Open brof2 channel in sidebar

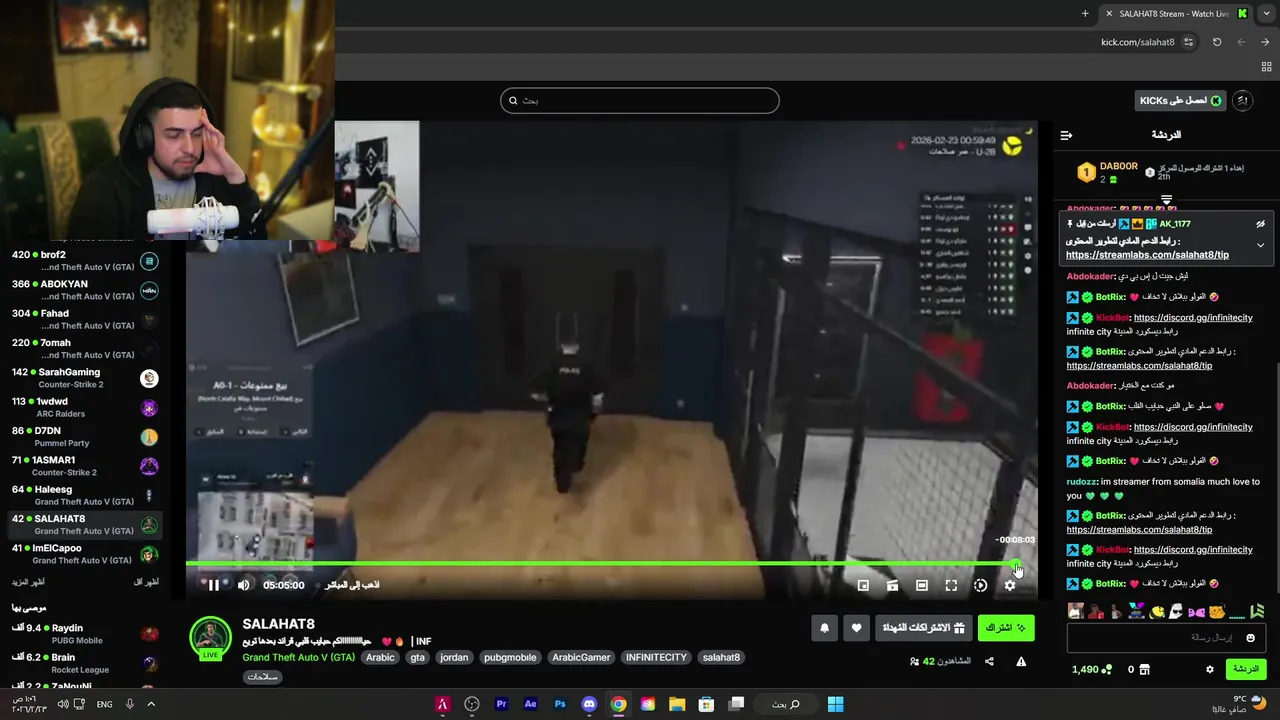click(84, 261)
